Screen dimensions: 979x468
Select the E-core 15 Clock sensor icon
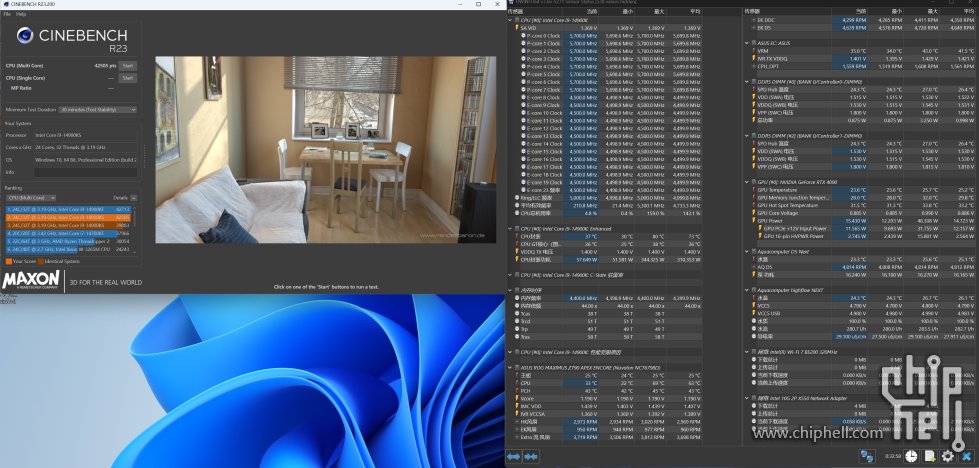[x=523, y=152]
